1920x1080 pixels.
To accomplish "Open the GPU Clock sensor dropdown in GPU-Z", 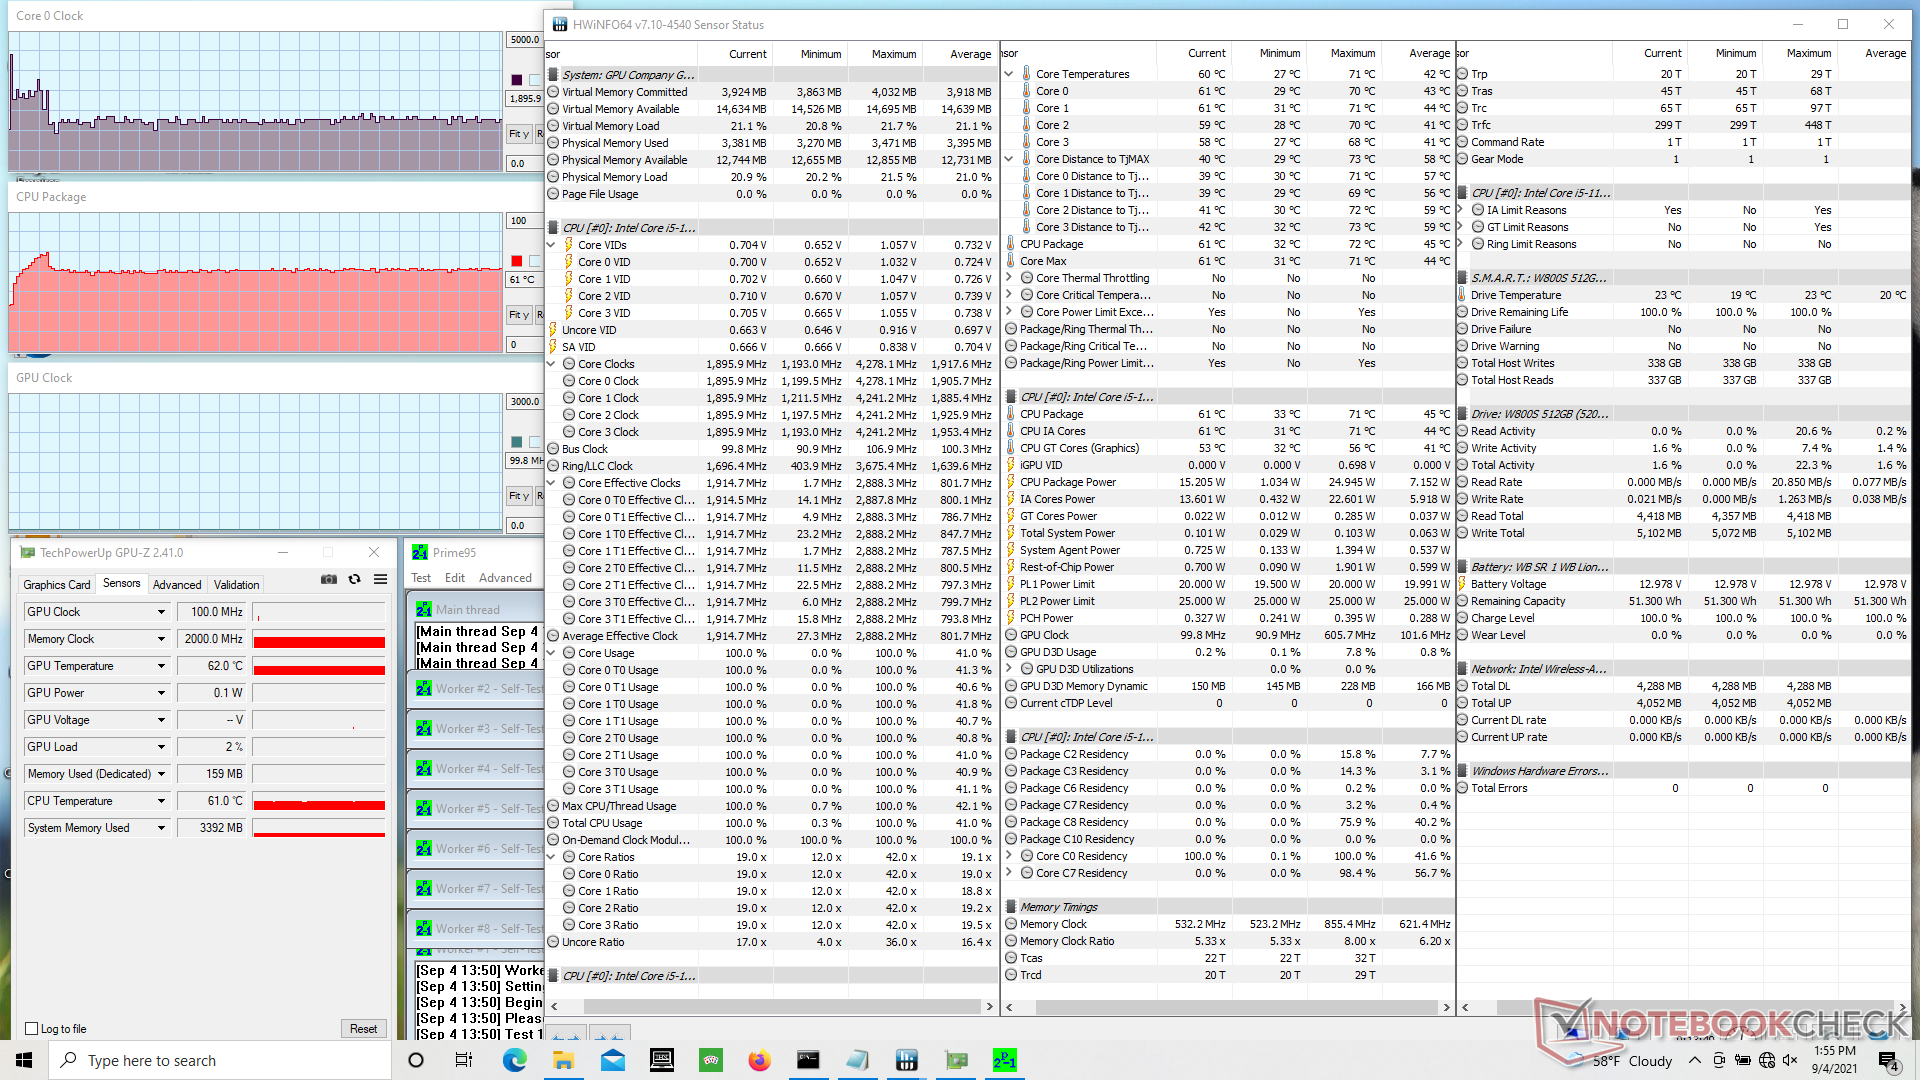I will click(x=161, y=612).
